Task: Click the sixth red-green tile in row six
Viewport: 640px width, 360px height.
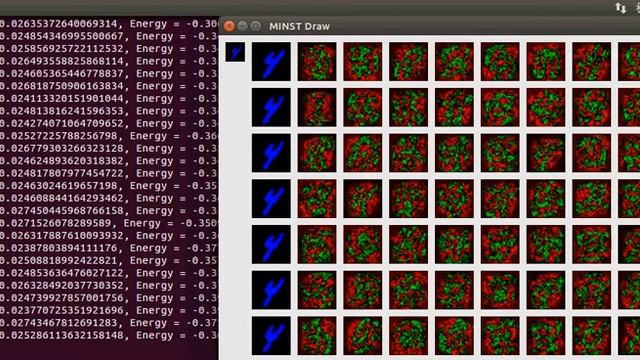Action: click(x=546, y=290)
